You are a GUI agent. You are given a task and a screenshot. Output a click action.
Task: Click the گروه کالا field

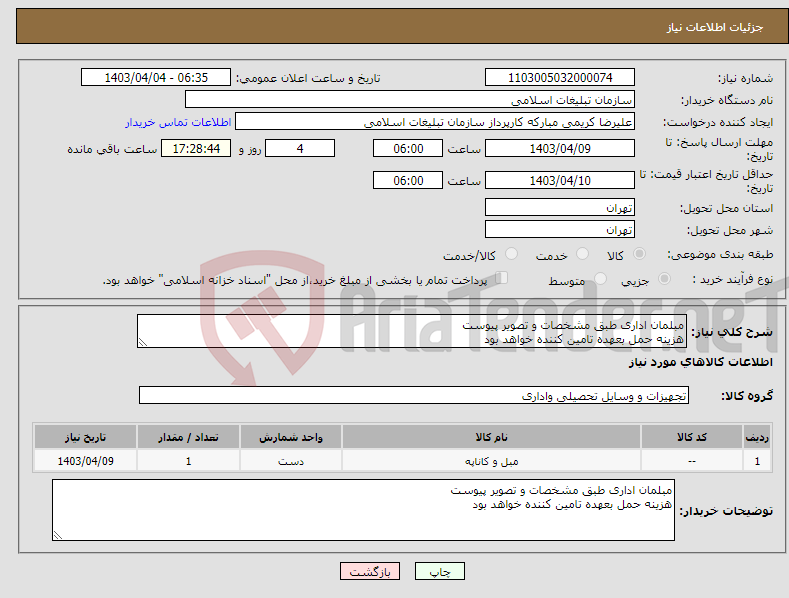(414, 396)
